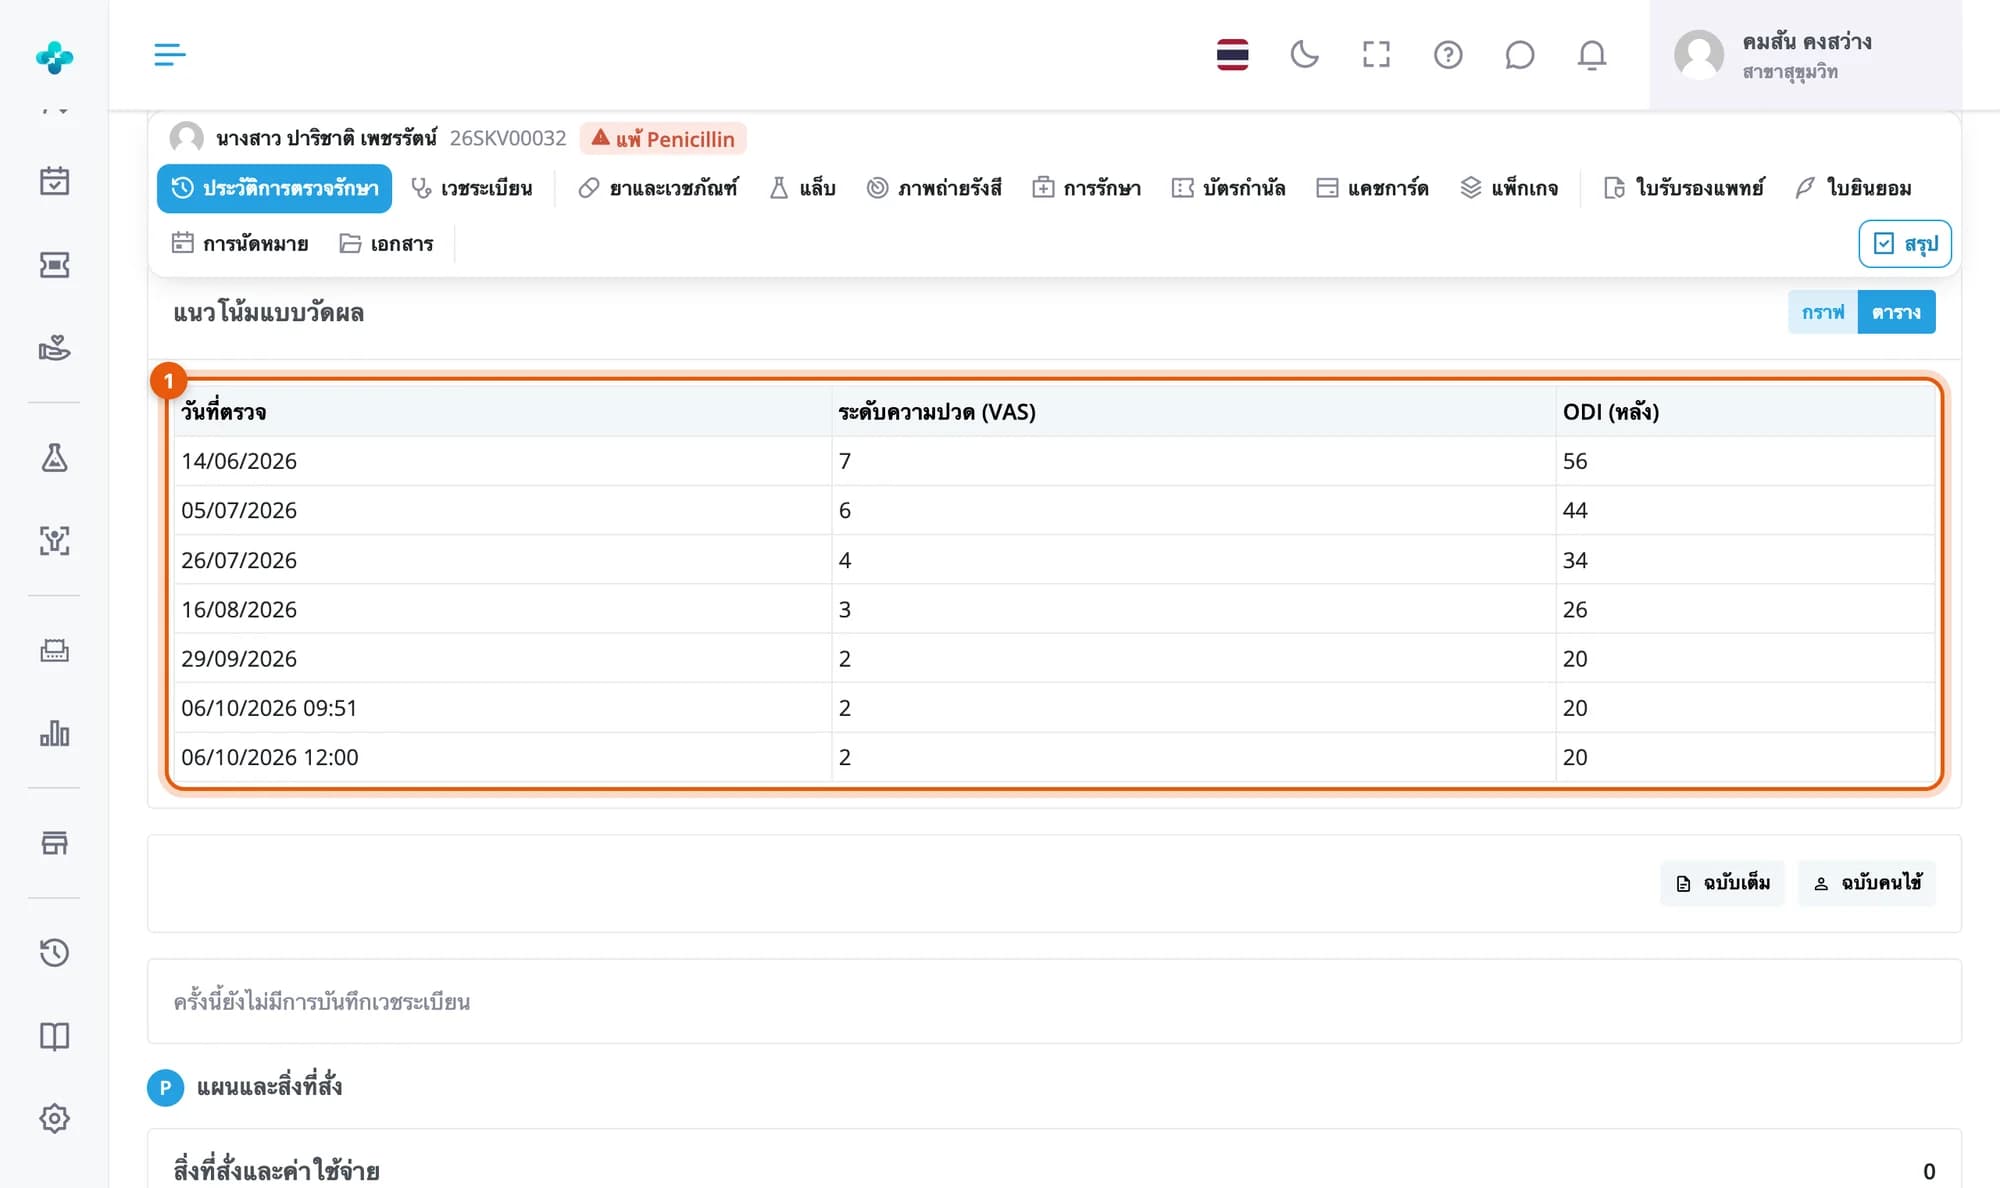Open แพ็กเกจ tab
This screenshot has width=2000, height=1188.
(1509, 188)
